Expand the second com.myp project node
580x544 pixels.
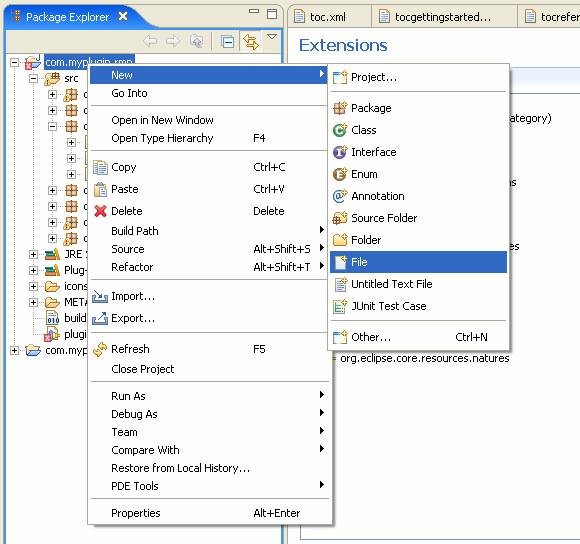tap(14, 350)
